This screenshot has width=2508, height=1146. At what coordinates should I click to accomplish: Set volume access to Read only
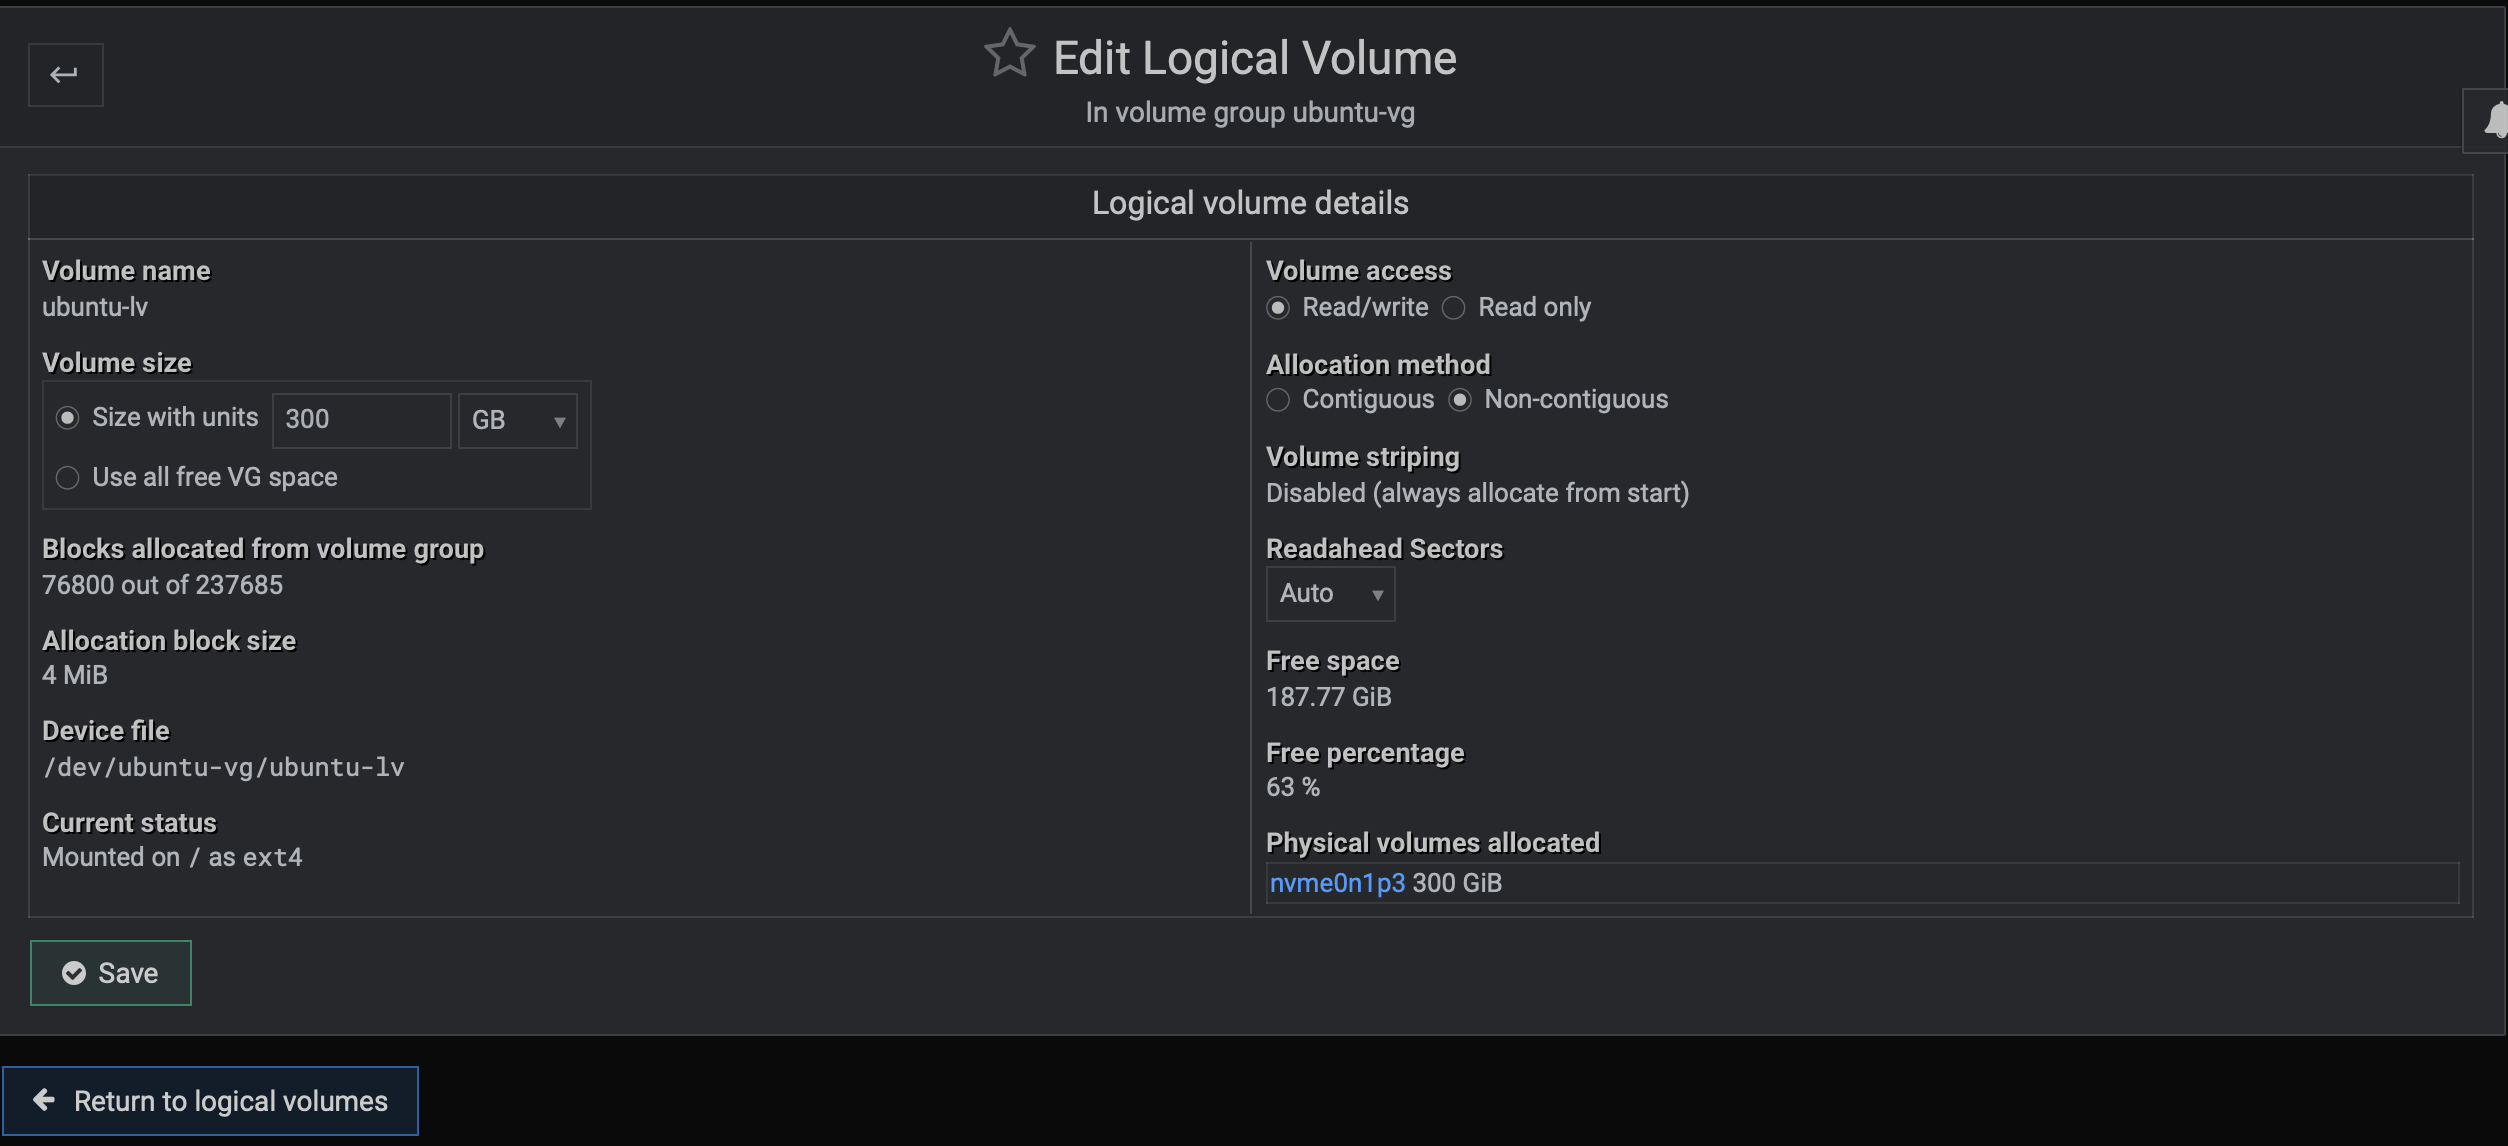(1454, 308)
